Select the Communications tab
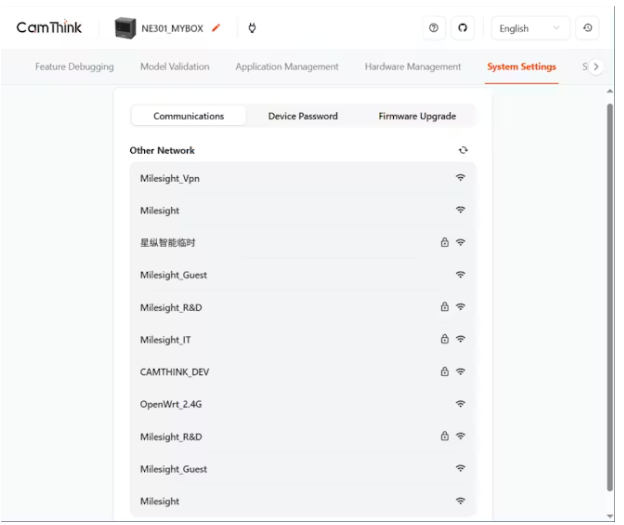Viewport: 624px width, 525px height. coord(188,116)
